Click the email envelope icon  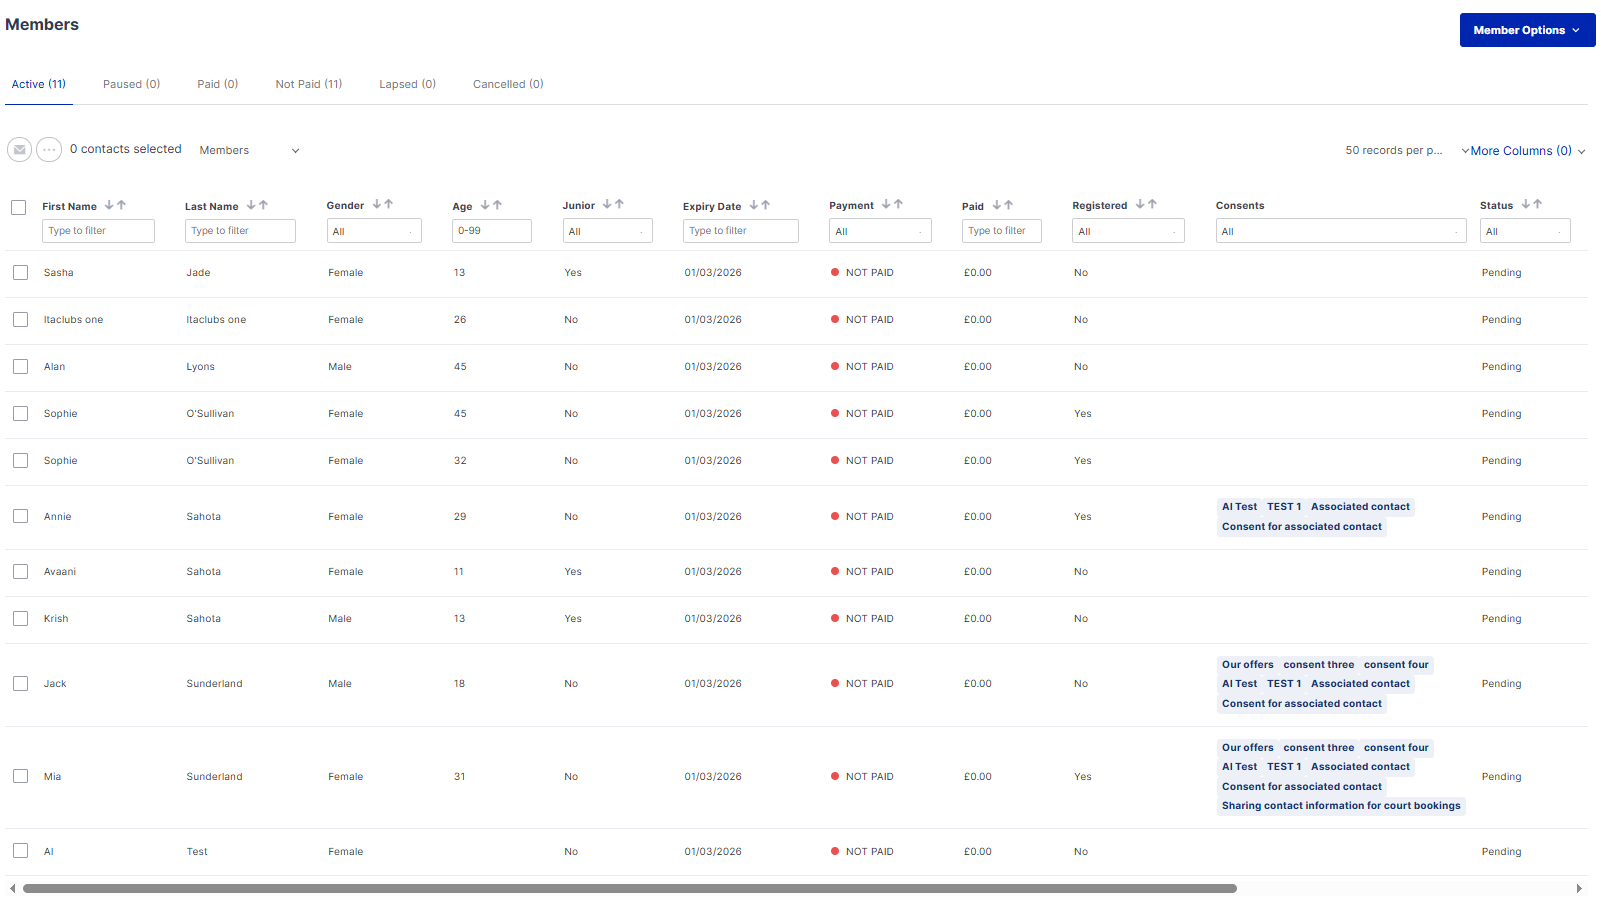click(x=19, y=150)
